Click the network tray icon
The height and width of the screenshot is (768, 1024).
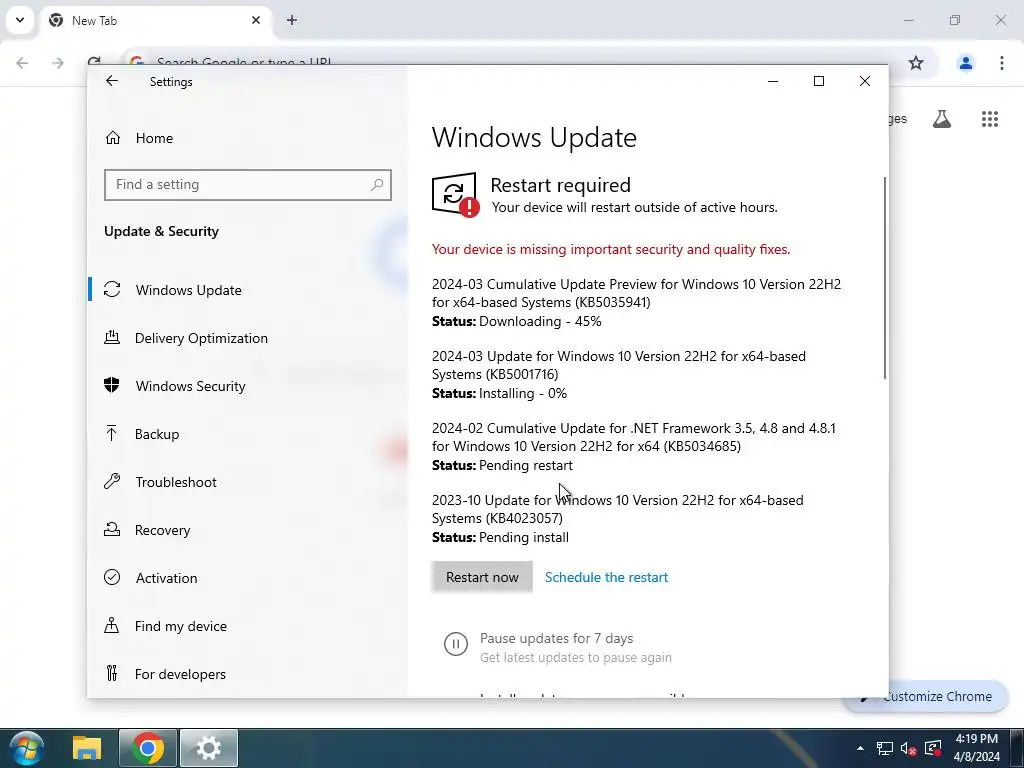pos(885,748)
